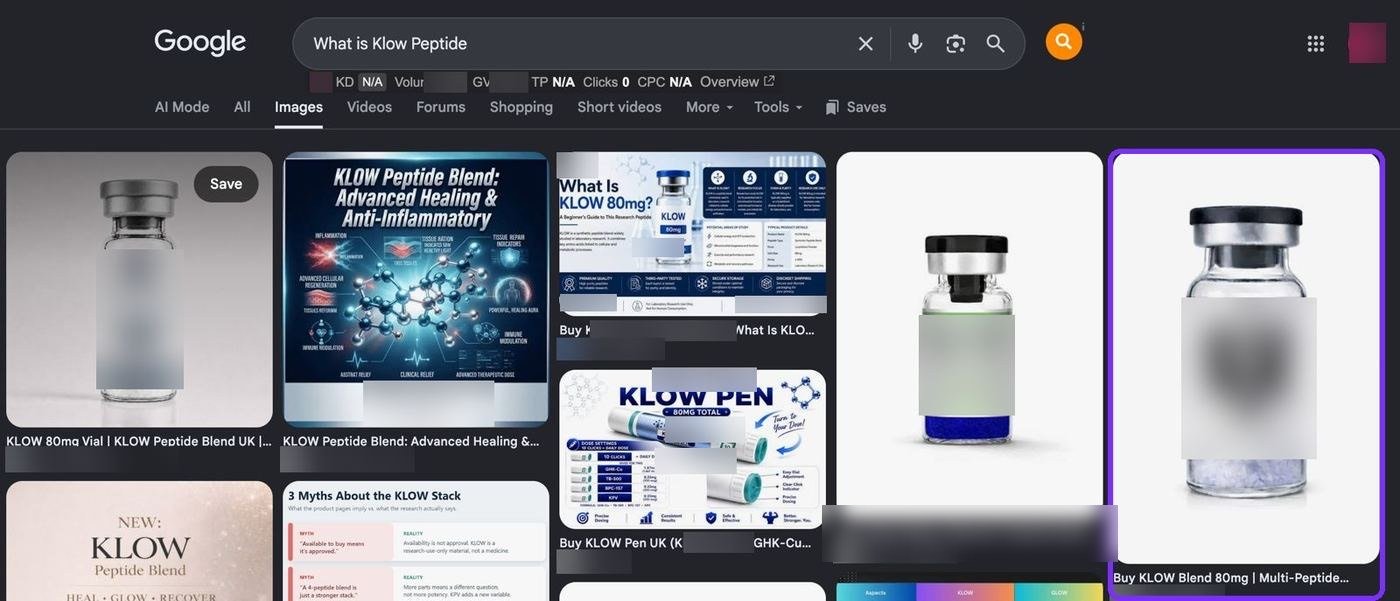
Task: Save the KLOW 80mg vial image
Action: 226,184
